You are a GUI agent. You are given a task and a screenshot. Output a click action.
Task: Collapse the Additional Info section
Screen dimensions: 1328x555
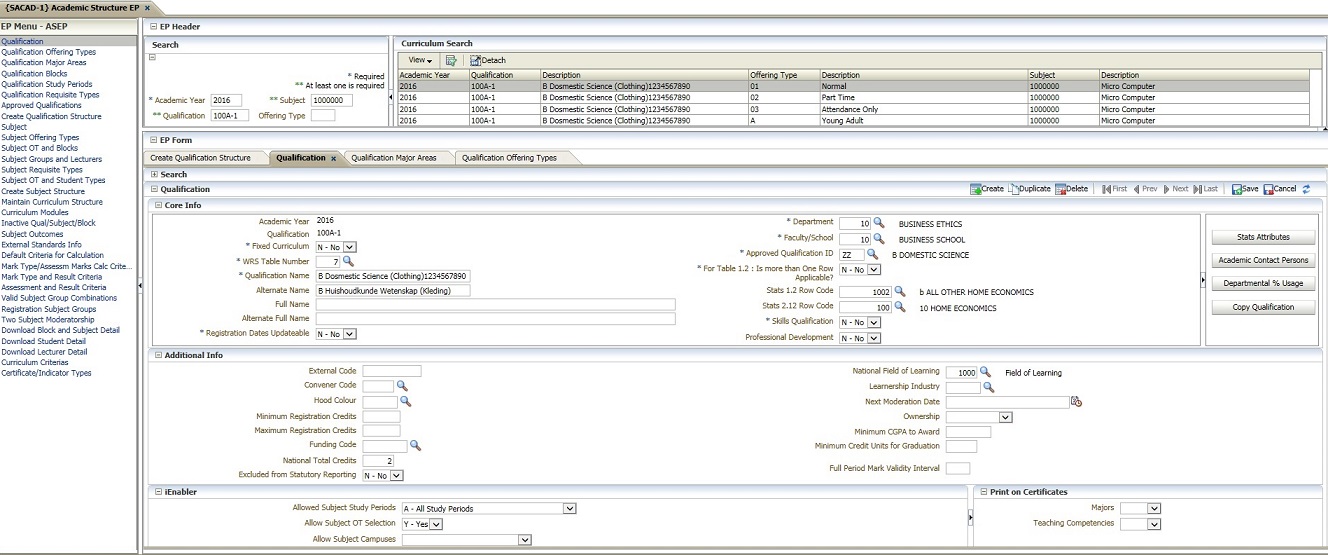[157, 355]
